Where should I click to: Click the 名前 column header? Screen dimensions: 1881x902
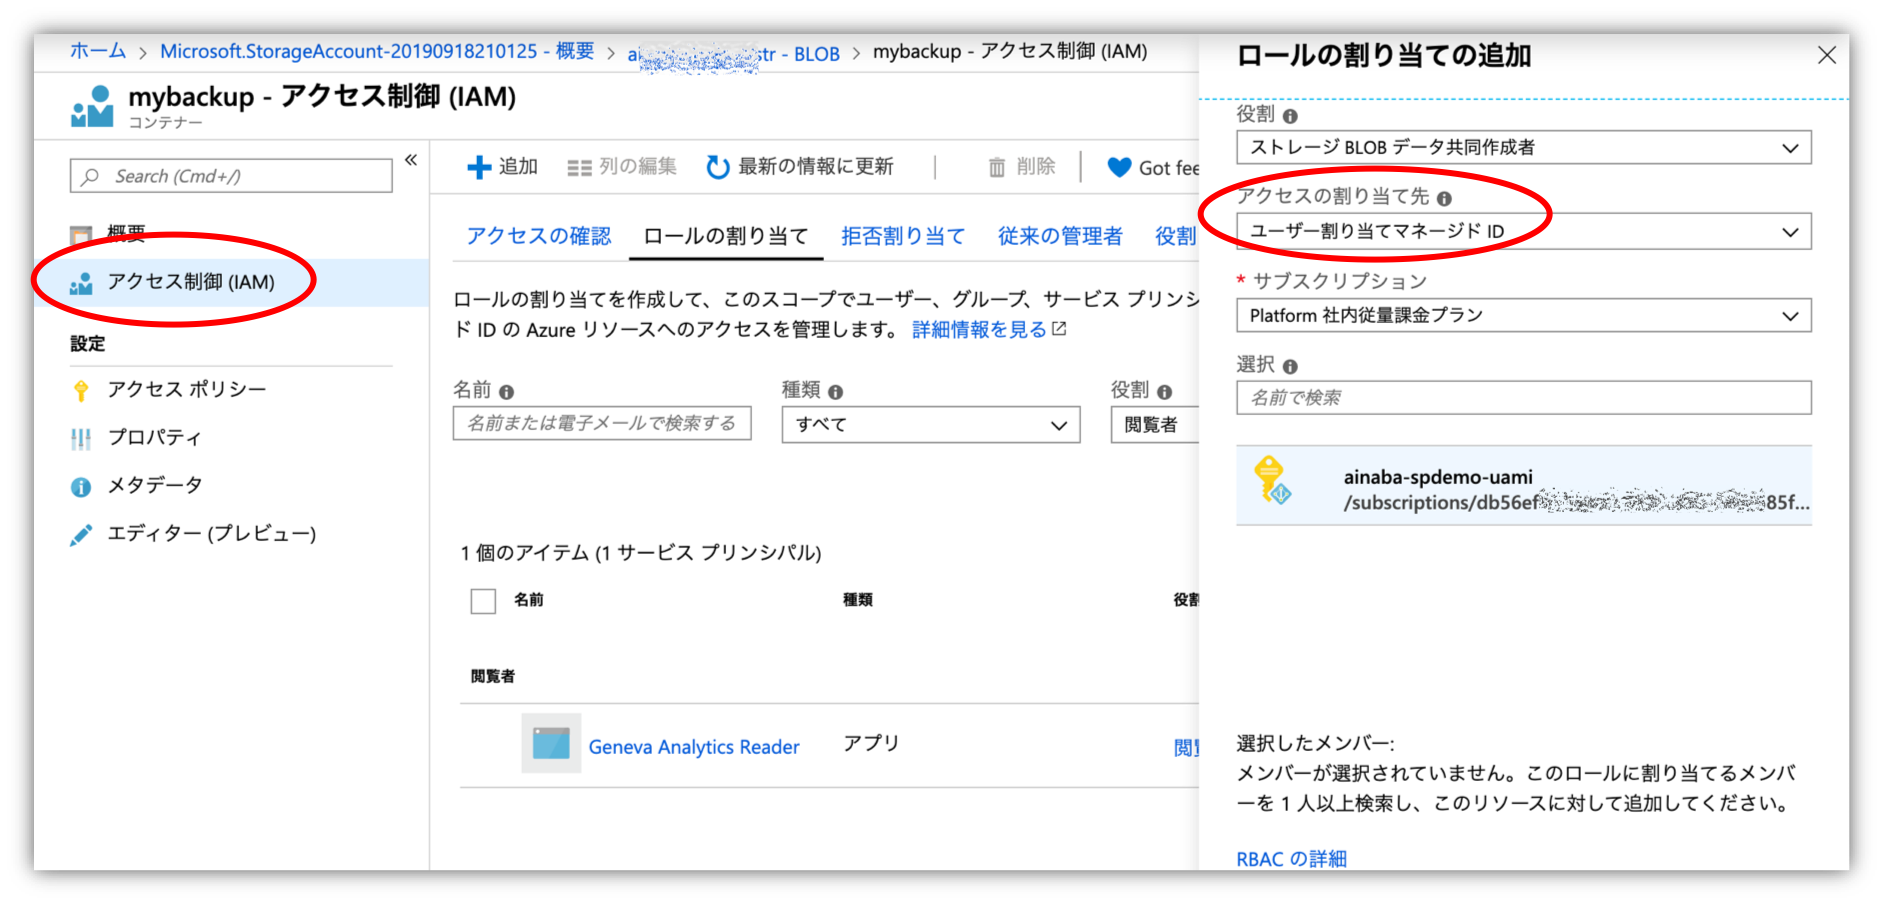click(x=529, y=600)
